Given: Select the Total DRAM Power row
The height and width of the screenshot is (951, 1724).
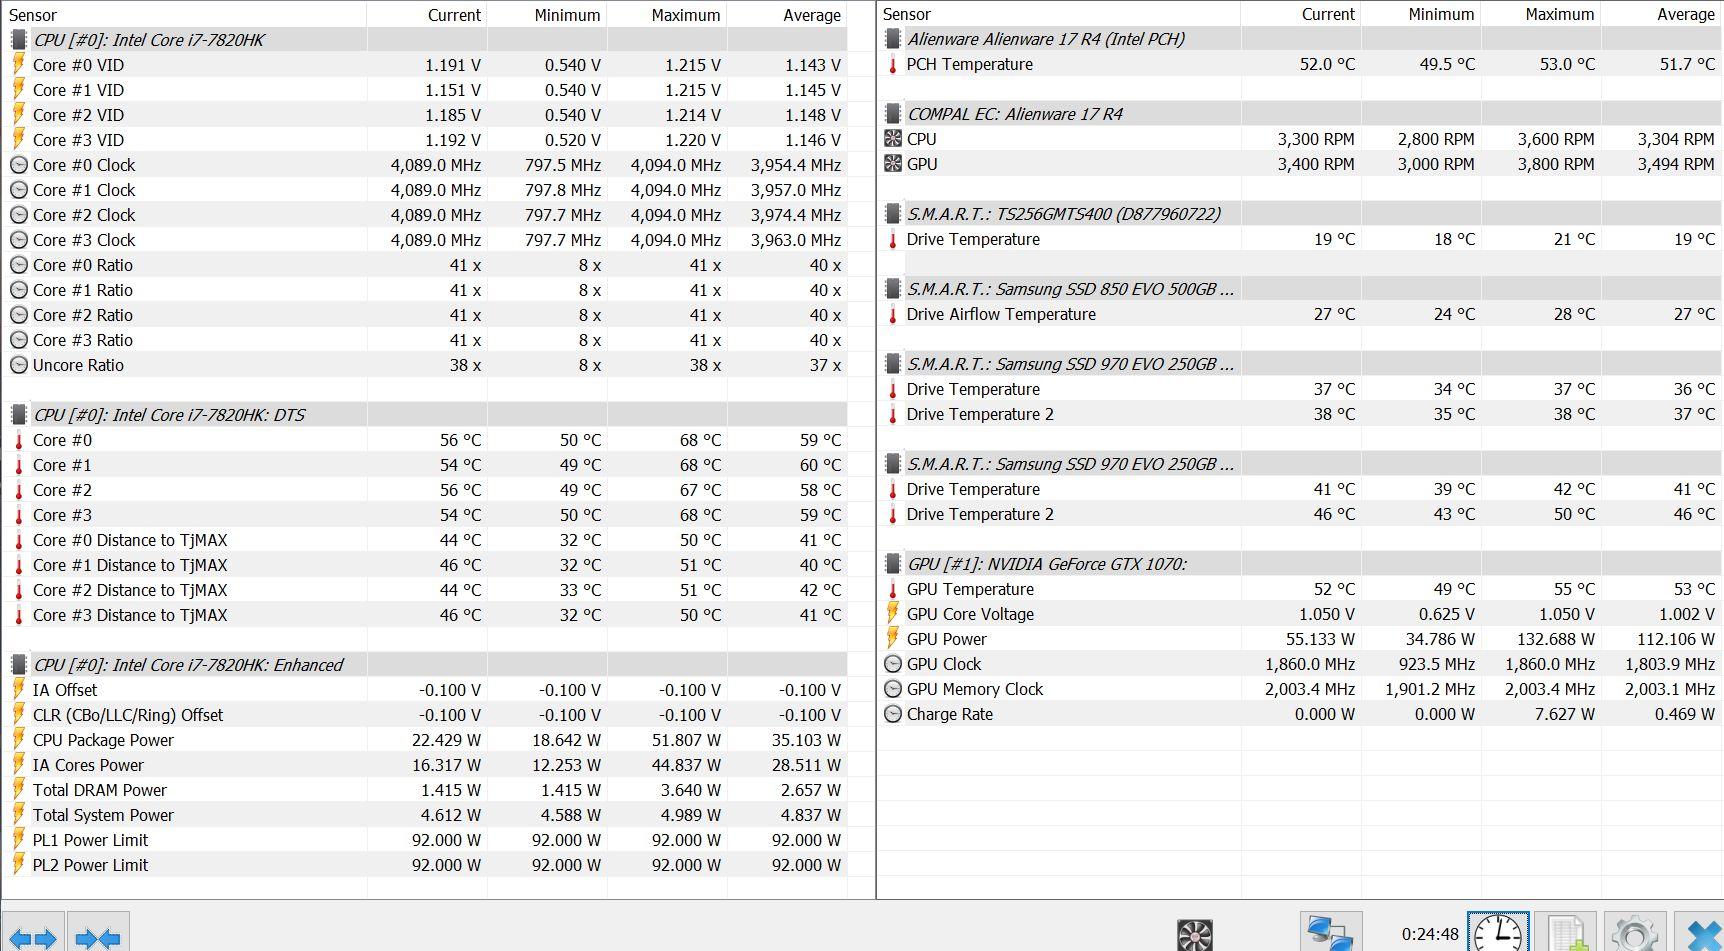Looking at the screenshot, I should [426, 790].
